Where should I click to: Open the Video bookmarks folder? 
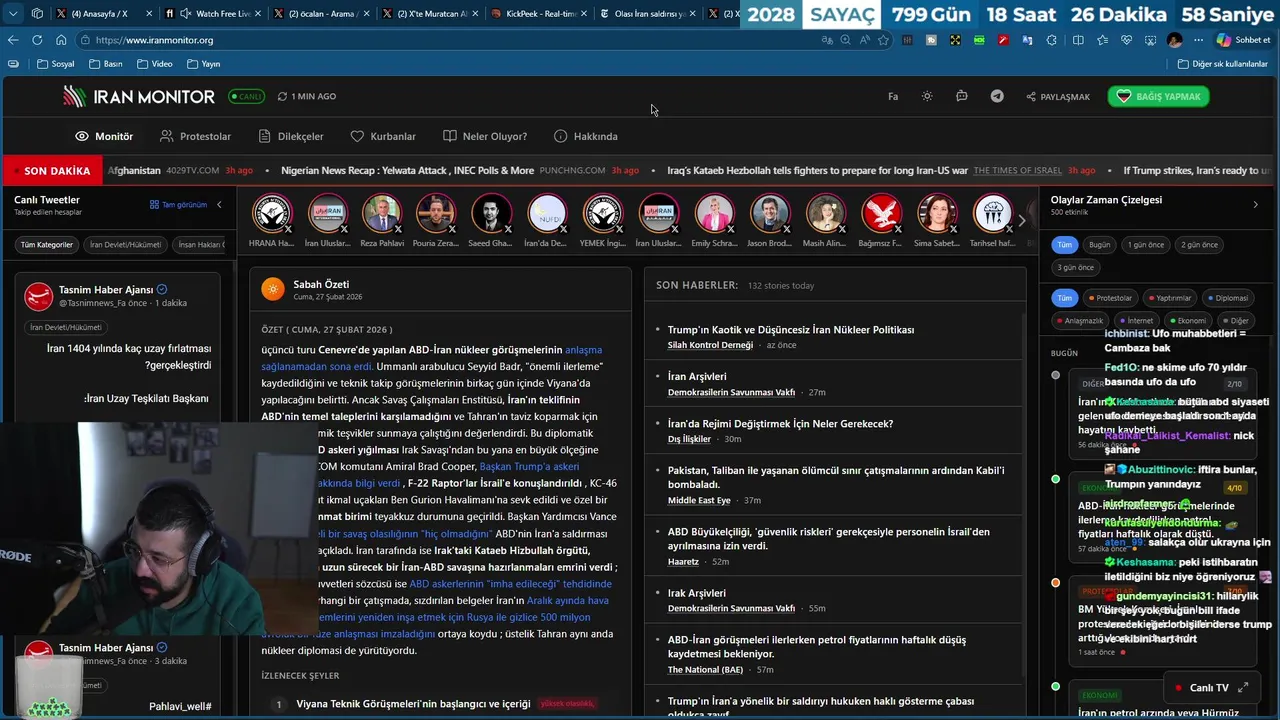(154, 64)
